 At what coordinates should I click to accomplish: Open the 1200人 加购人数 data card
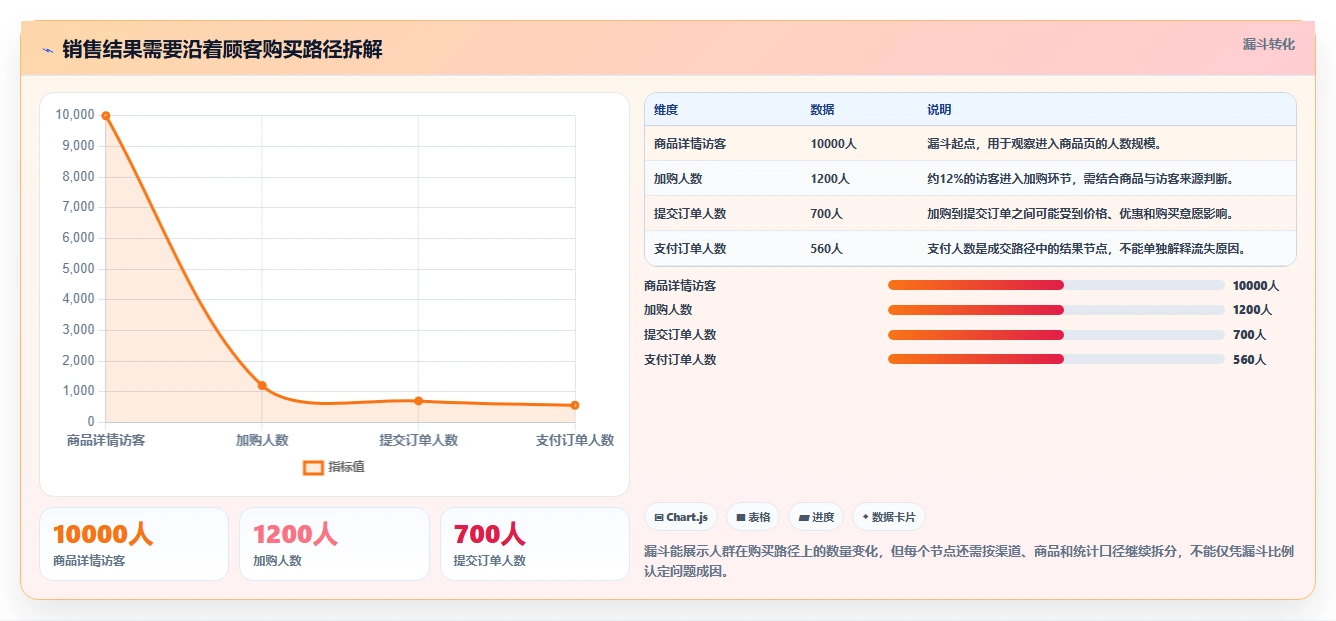[x=334, y=544]
